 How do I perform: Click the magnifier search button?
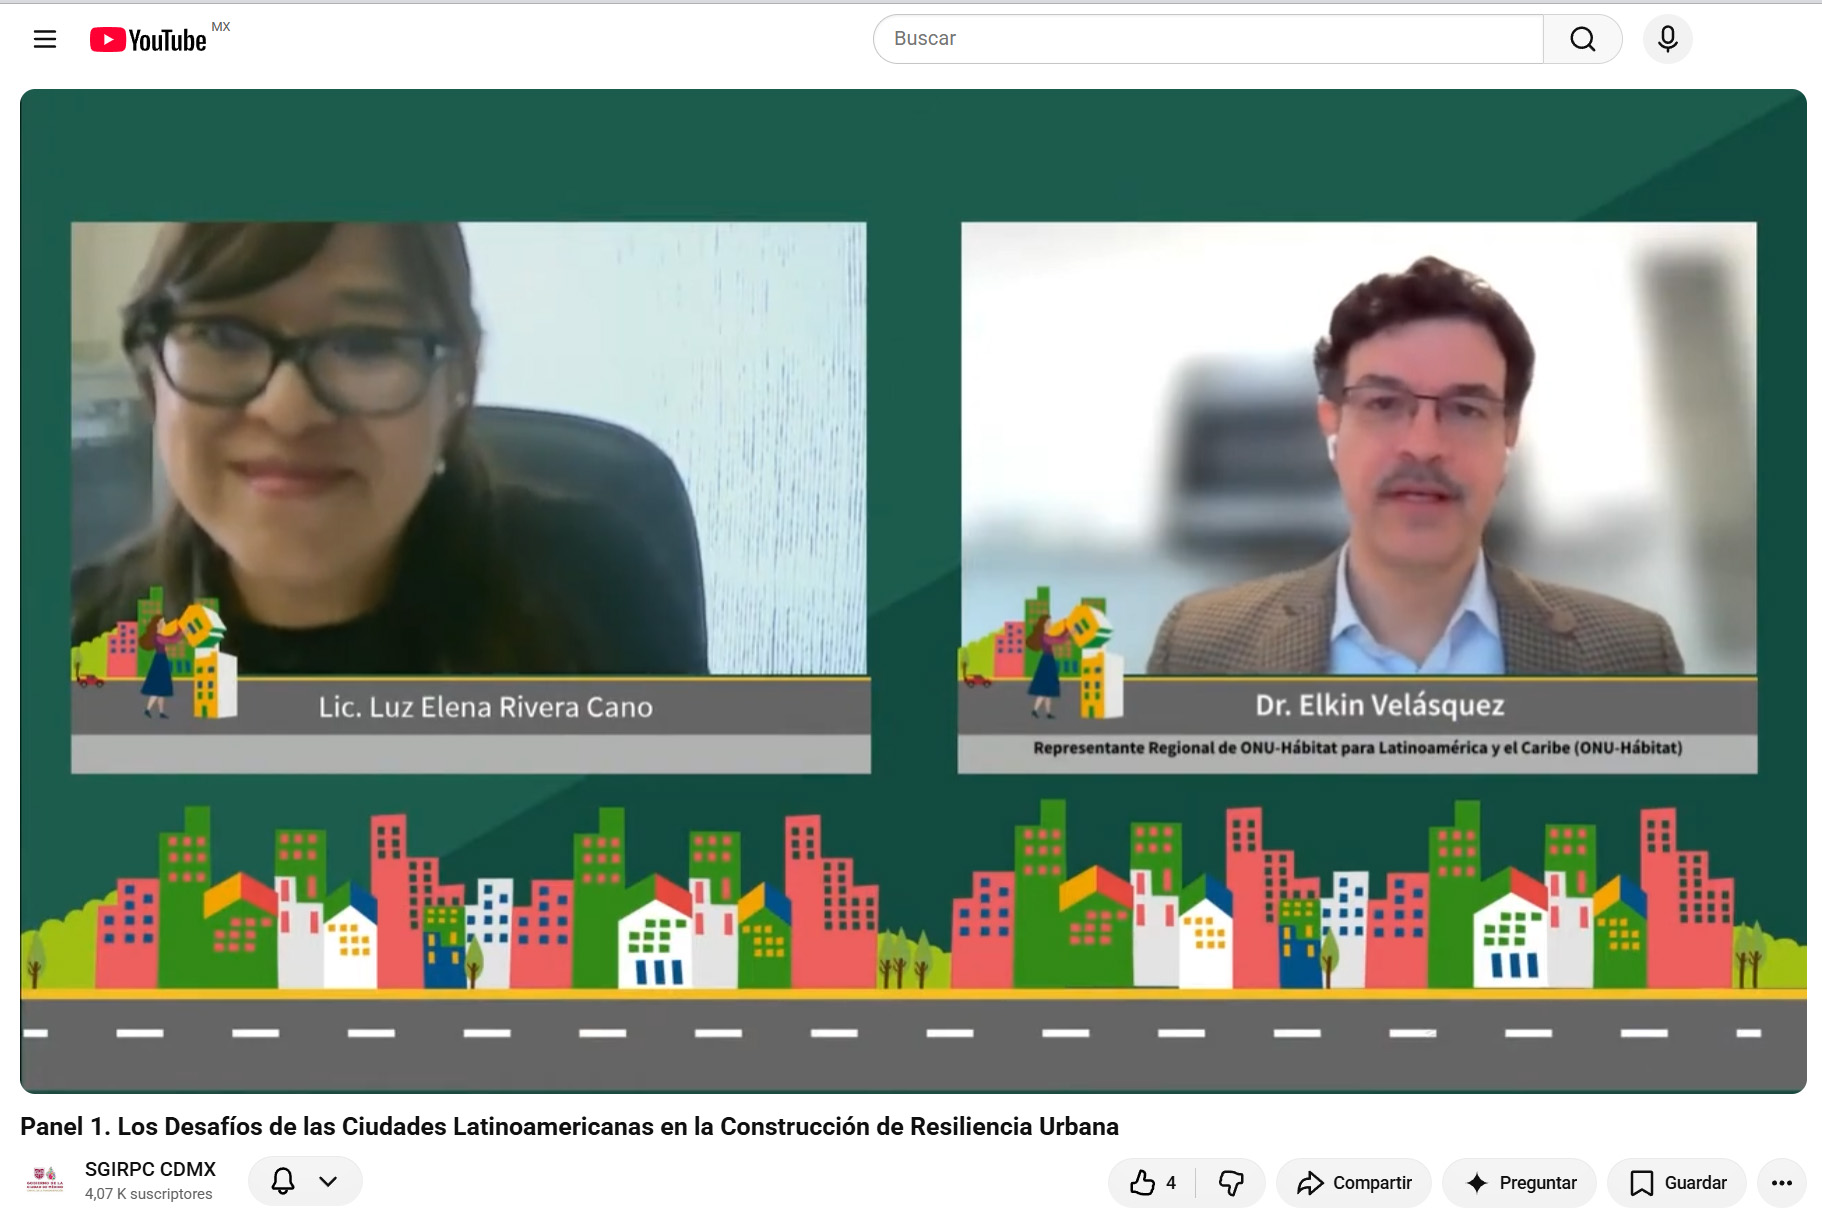(1582, 39)
